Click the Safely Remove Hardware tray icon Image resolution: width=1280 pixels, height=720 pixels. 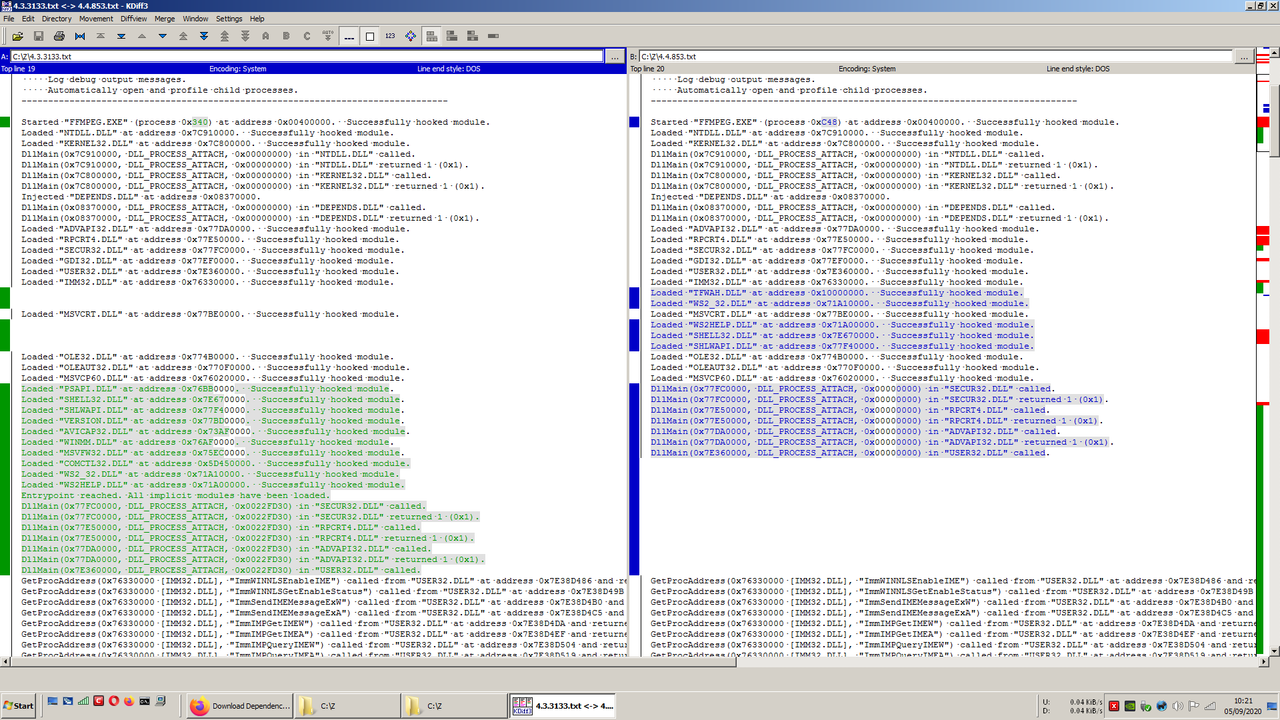point(1146,706)
